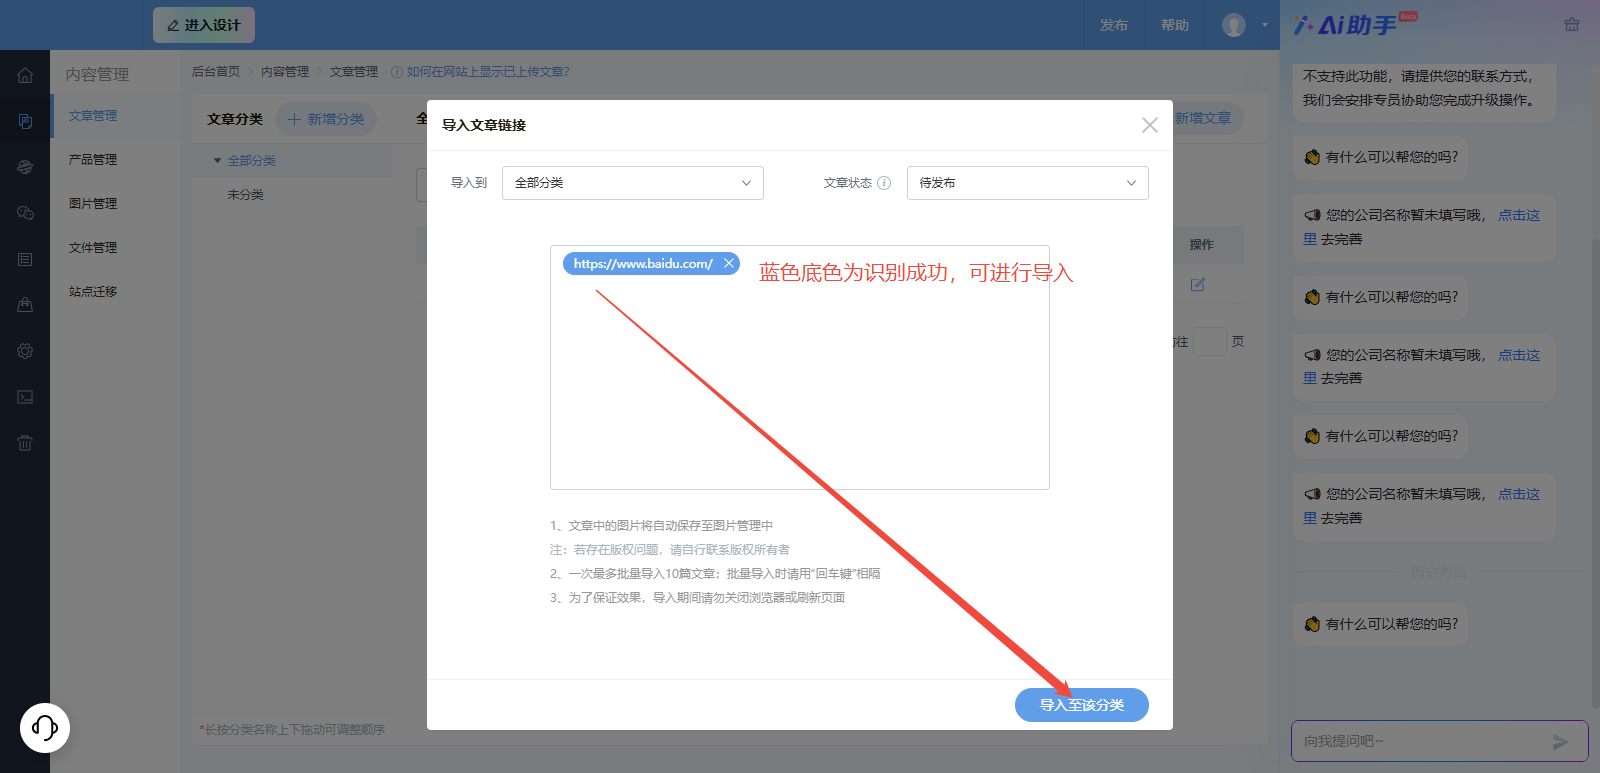Viewport: 1600px width, 773px height.
Task: Click the home icon in left sidebar
Action: pyautogui.click(x=25, y=75)
